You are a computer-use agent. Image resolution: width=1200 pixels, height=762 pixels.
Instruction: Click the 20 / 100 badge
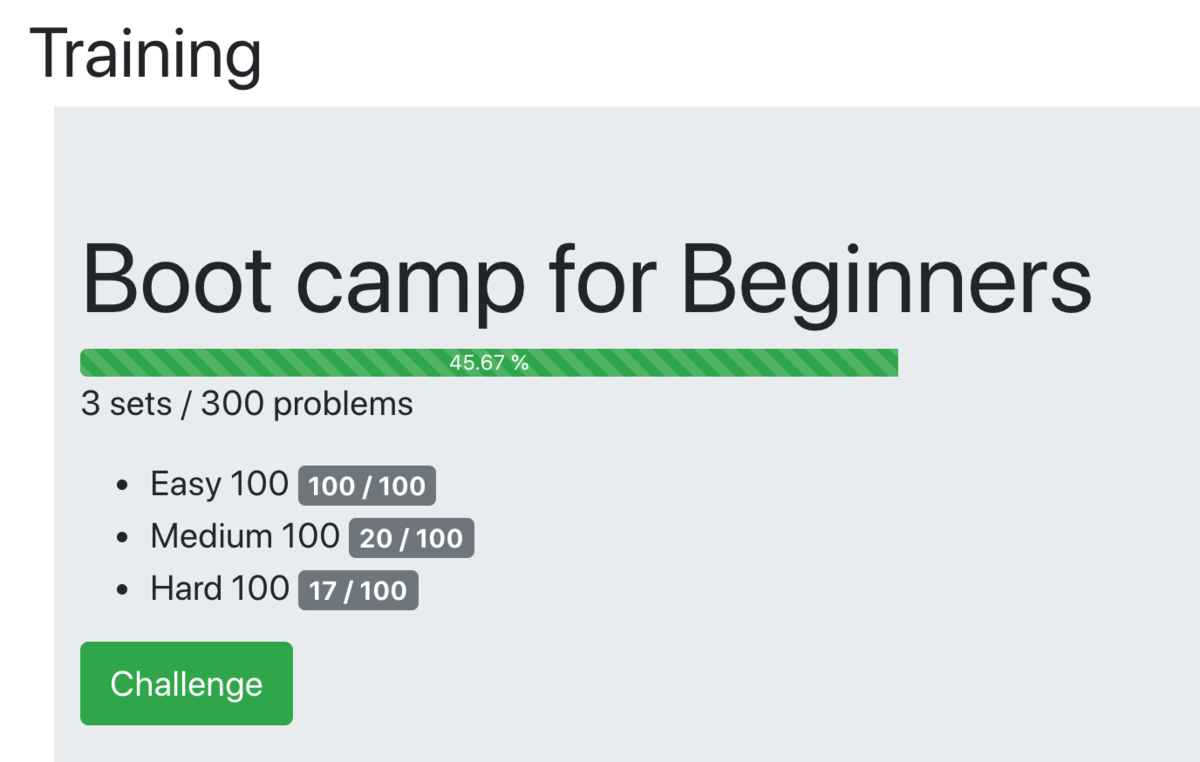coord(411,539)
